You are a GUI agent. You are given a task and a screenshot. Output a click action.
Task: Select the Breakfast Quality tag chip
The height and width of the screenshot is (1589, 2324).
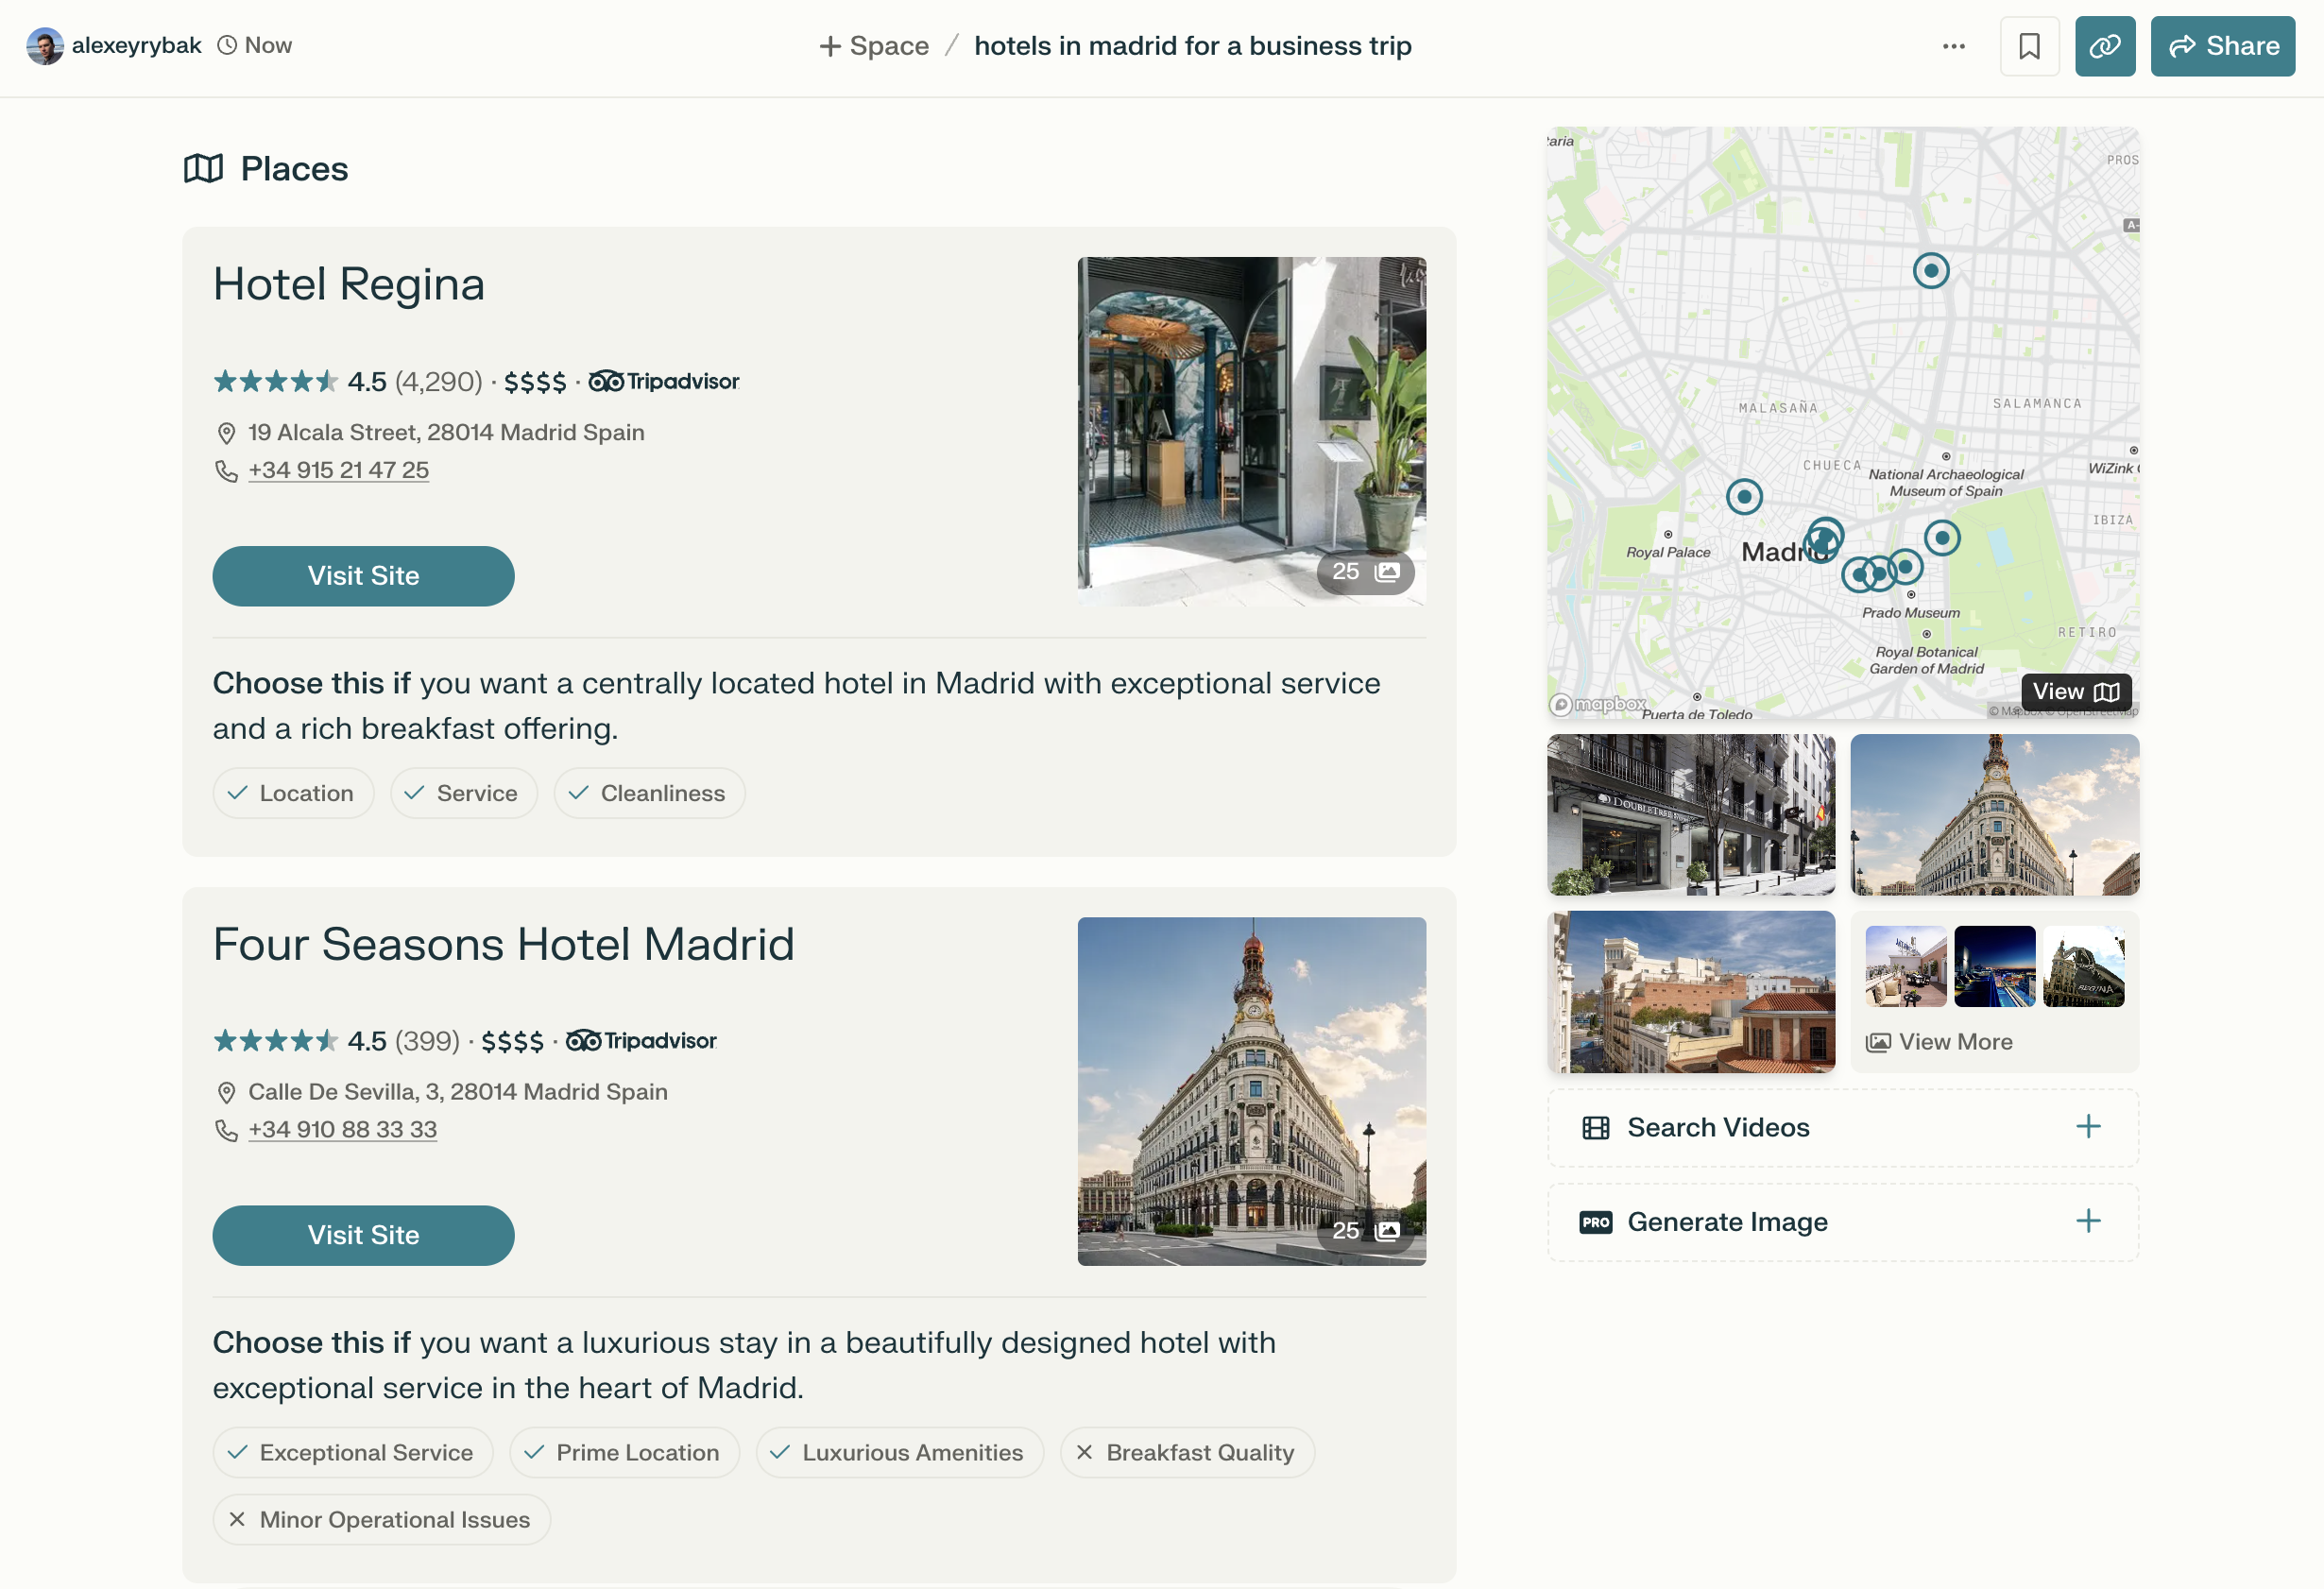click(1187, 1452)
